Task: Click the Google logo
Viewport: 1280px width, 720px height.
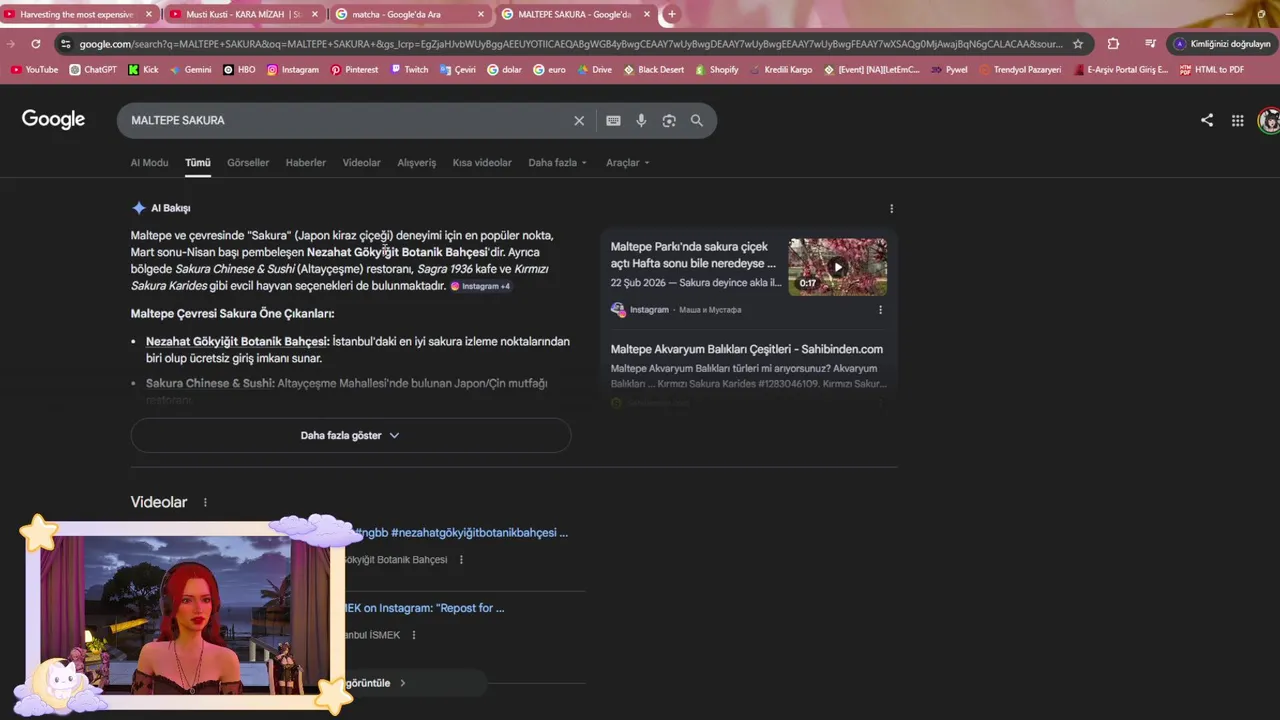Action: click(x=53, y=120)
